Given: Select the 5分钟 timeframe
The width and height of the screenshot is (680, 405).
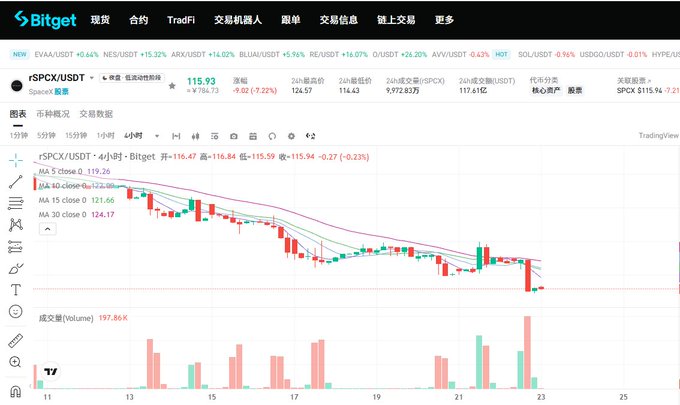Looking at the screenshot, I should point(46,136).
